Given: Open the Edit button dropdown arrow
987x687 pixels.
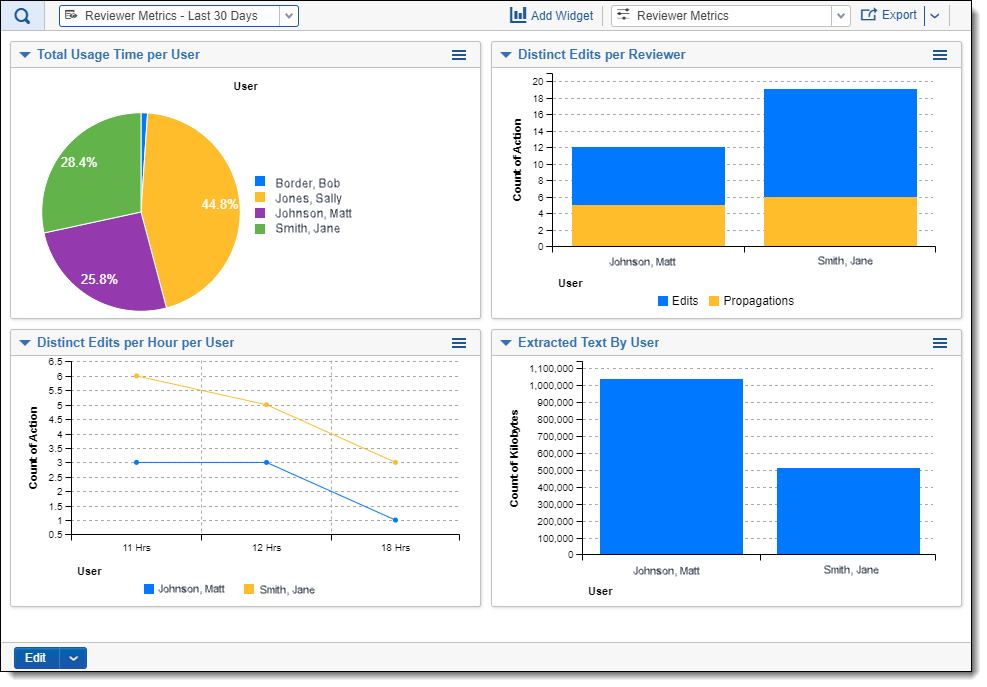Looking at the screenshot, I should pyautogui.click(x=73, y=658).
